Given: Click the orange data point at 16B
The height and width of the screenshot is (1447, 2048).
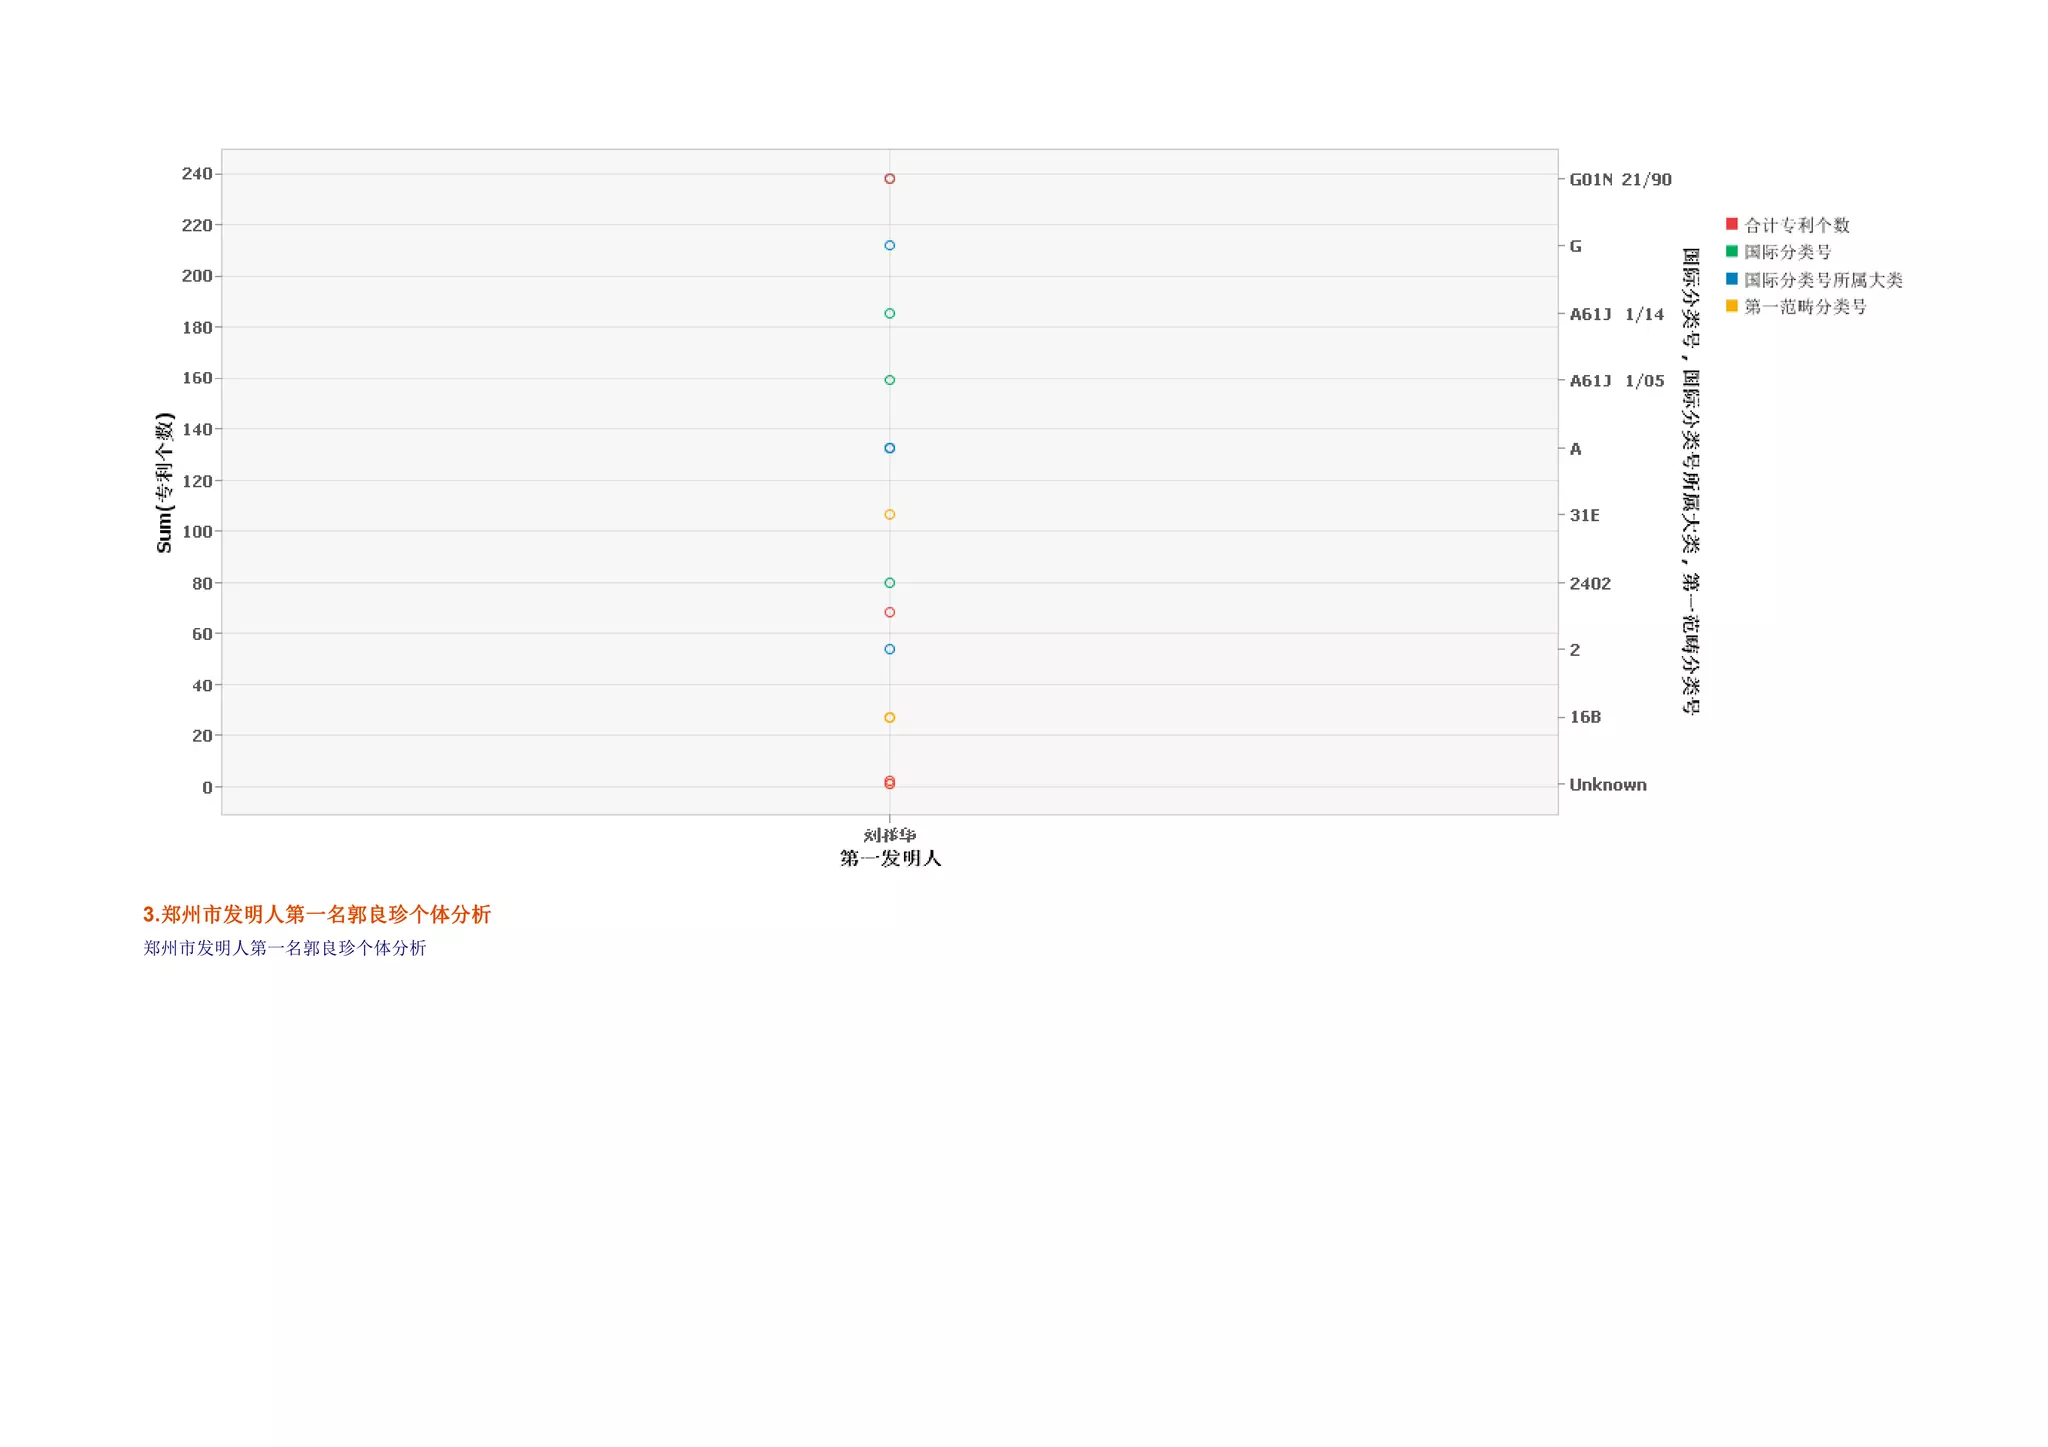Looking at the screenshot, I should point(889,718).
